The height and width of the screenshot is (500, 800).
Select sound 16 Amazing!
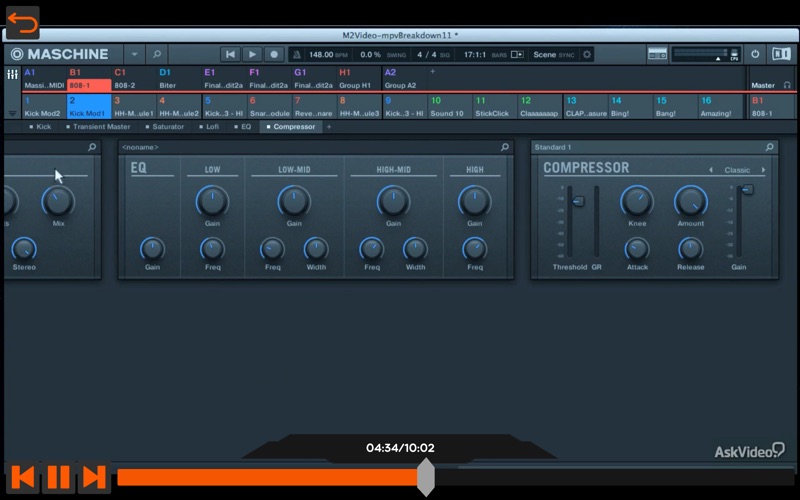[x=718, y=107]
